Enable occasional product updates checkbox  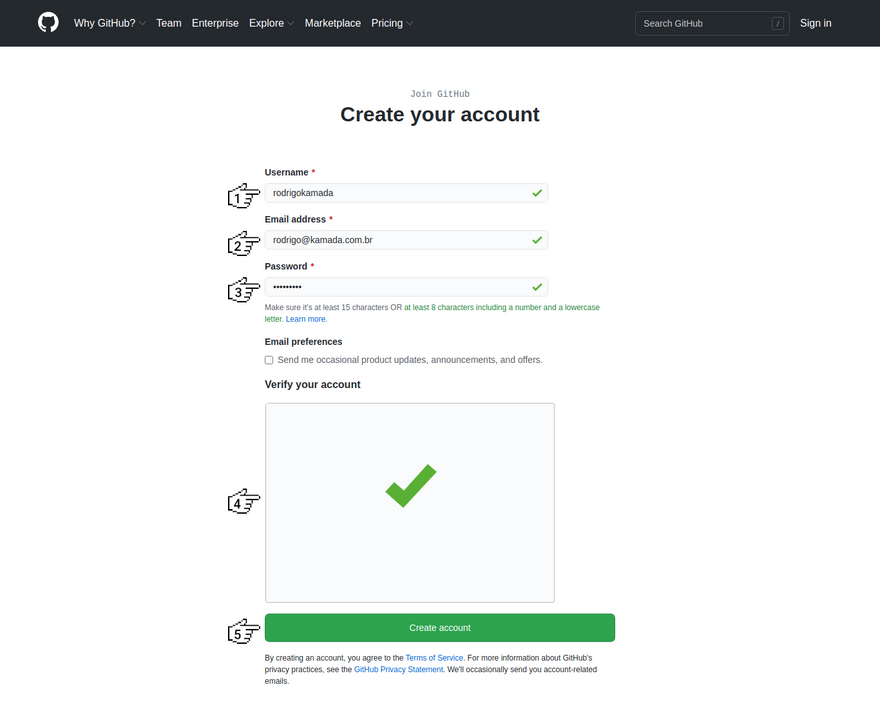coord(269,360)
